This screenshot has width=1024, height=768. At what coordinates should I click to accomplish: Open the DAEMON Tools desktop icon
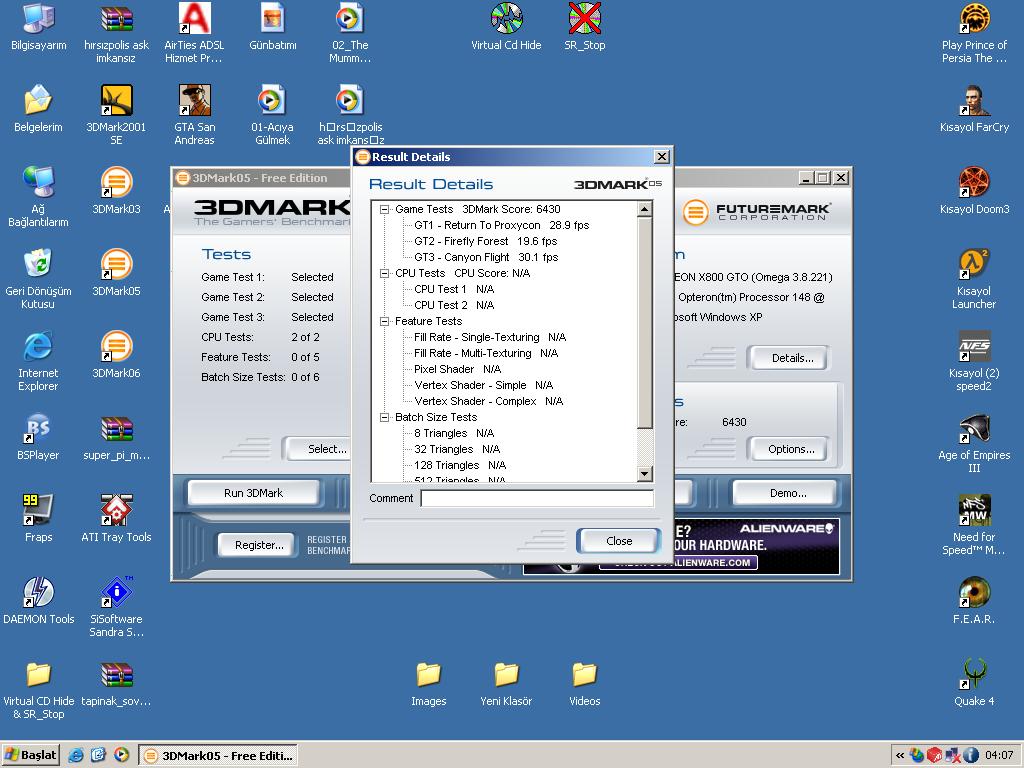pos(38,593)
